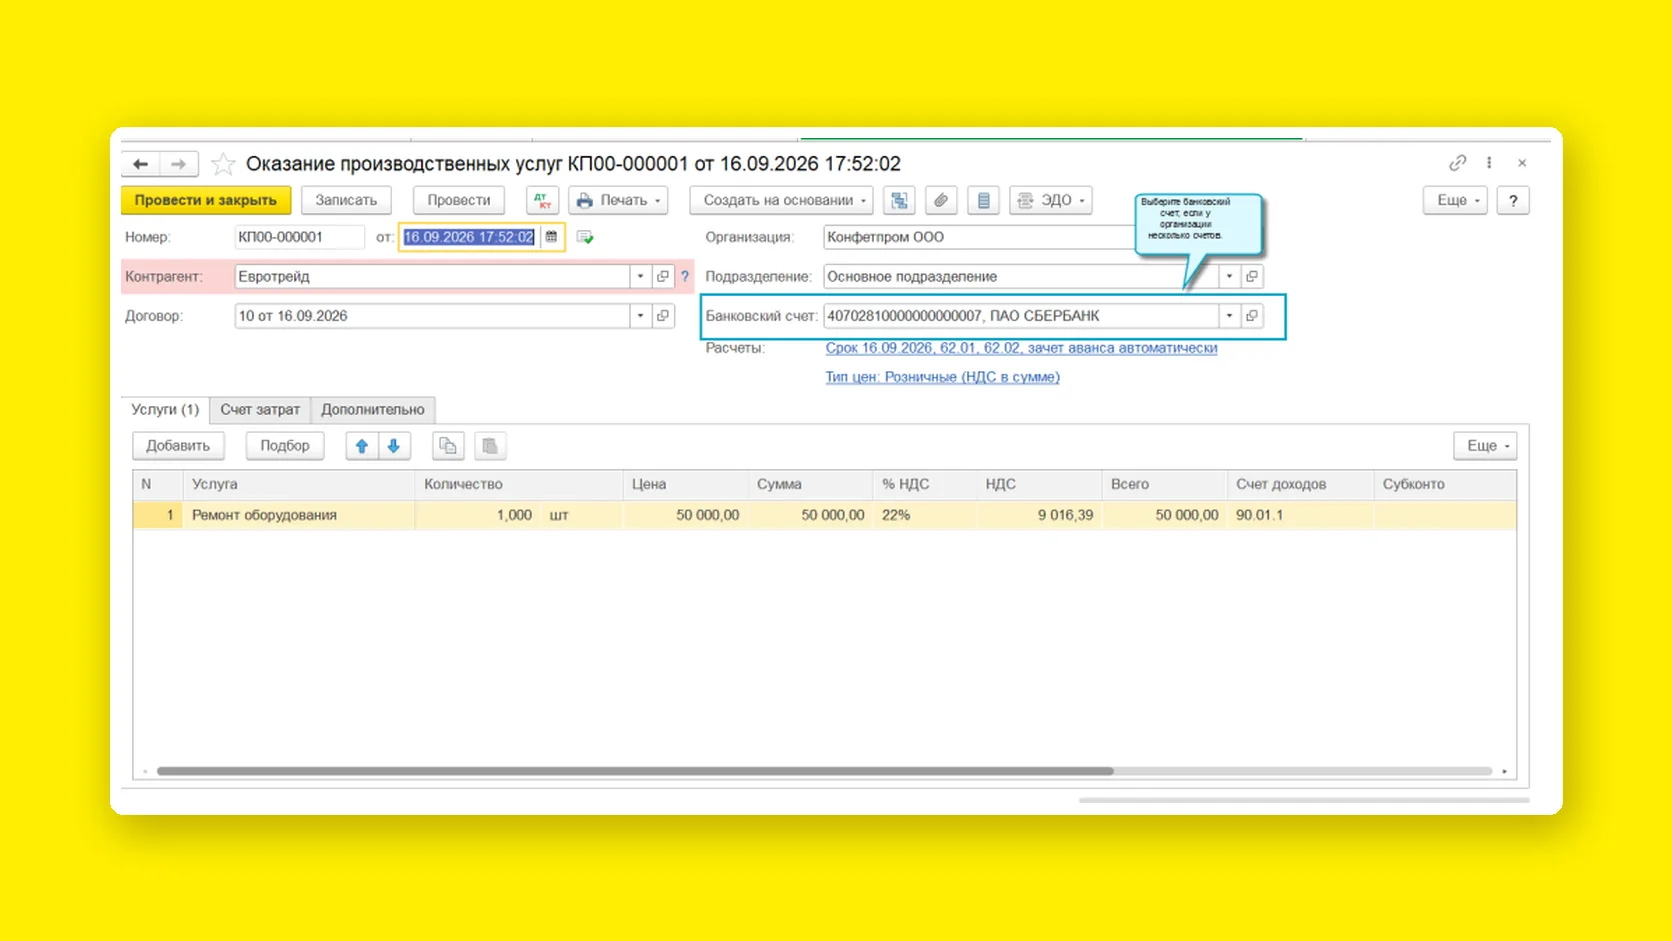Open Контрагент Евротрейд card icon
This screenshot has height=941, width=1672.
663,276
